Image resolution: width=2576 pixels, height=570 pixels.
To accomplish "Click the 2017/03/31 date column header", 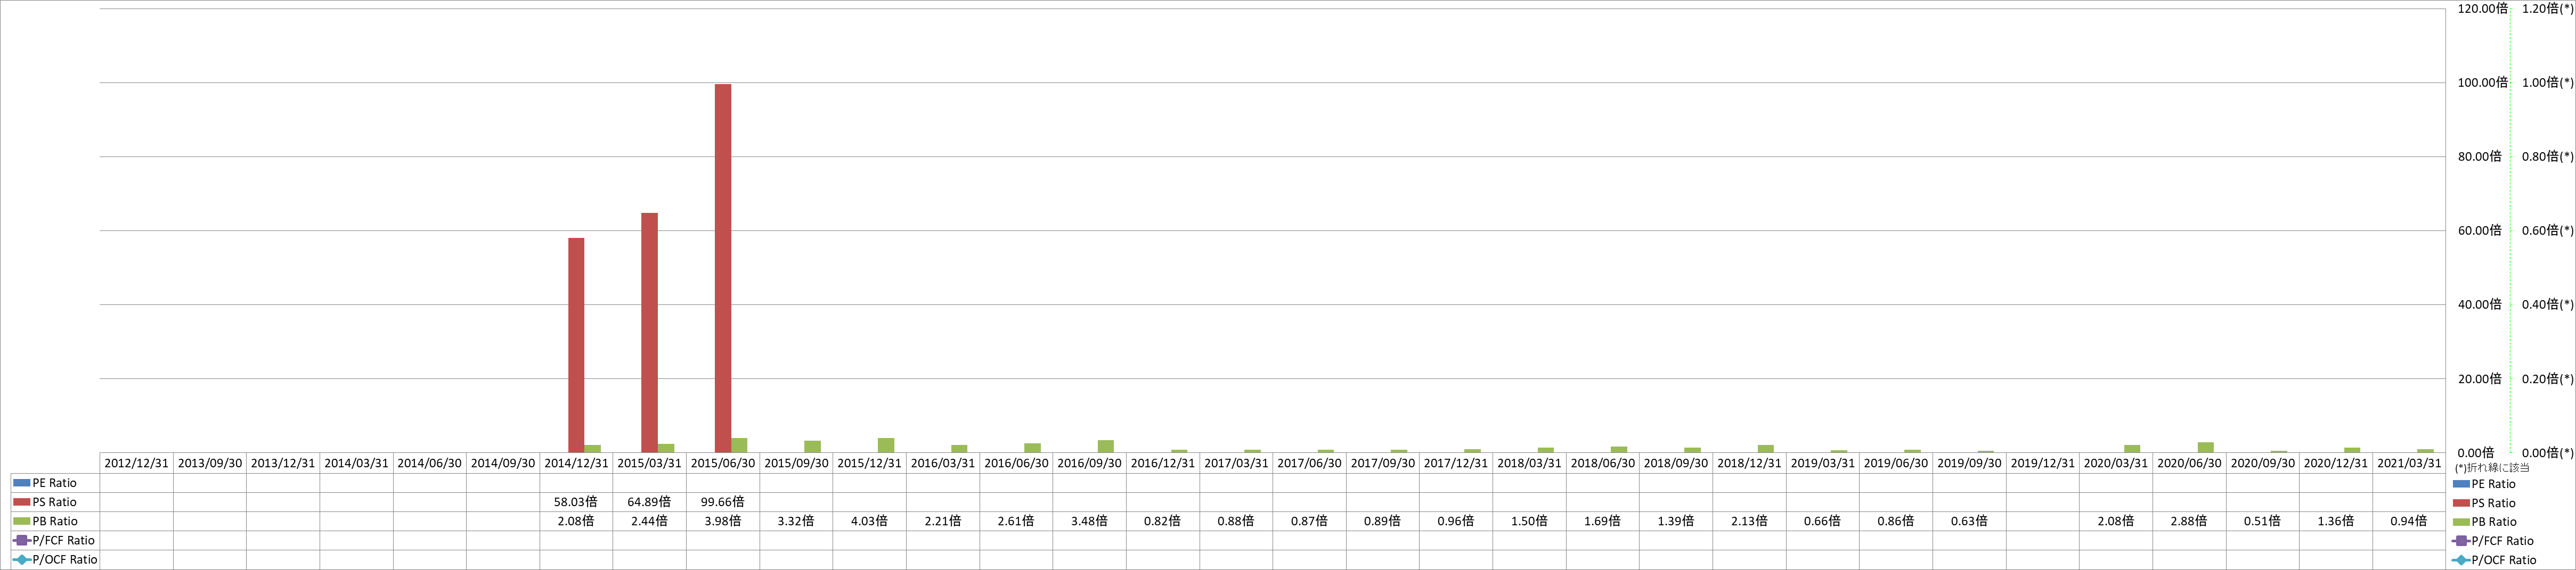I will [1236, 463].
